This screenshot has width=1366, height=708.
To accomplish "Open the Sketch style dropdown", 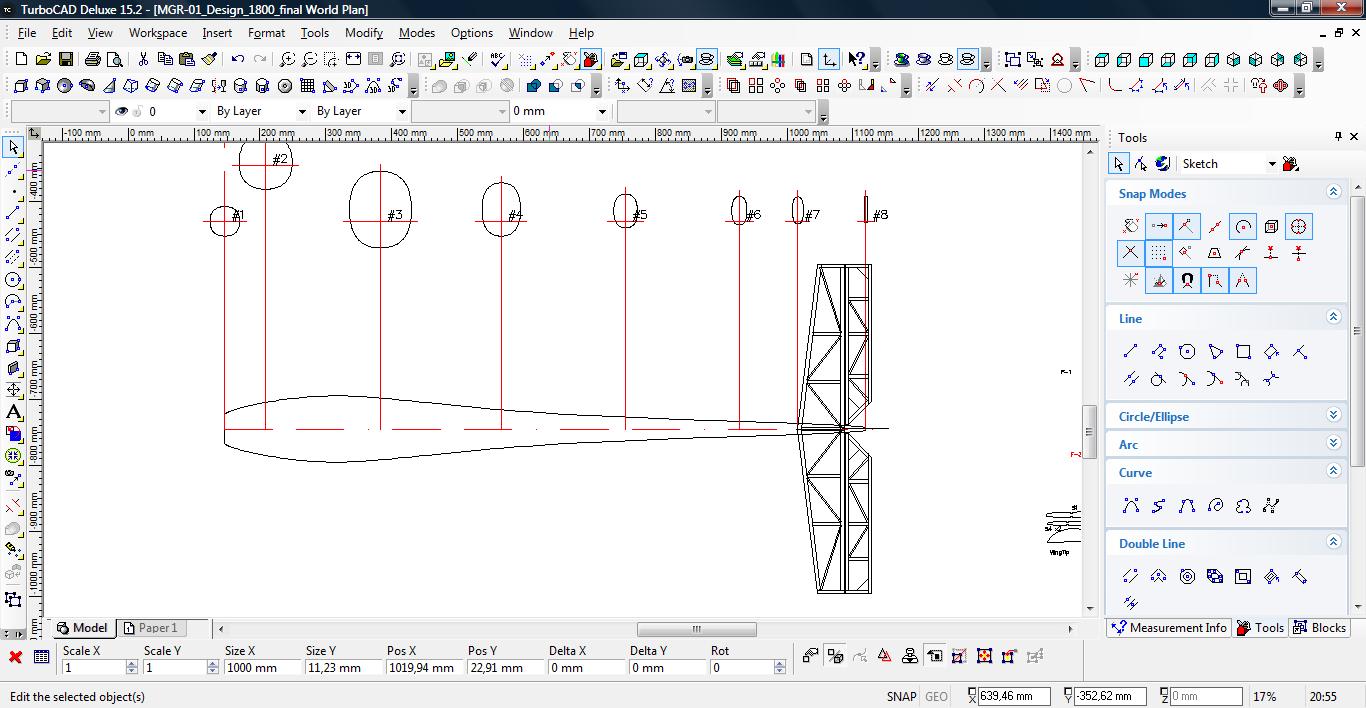I will pyautogui.click(x=1272, y=164).
